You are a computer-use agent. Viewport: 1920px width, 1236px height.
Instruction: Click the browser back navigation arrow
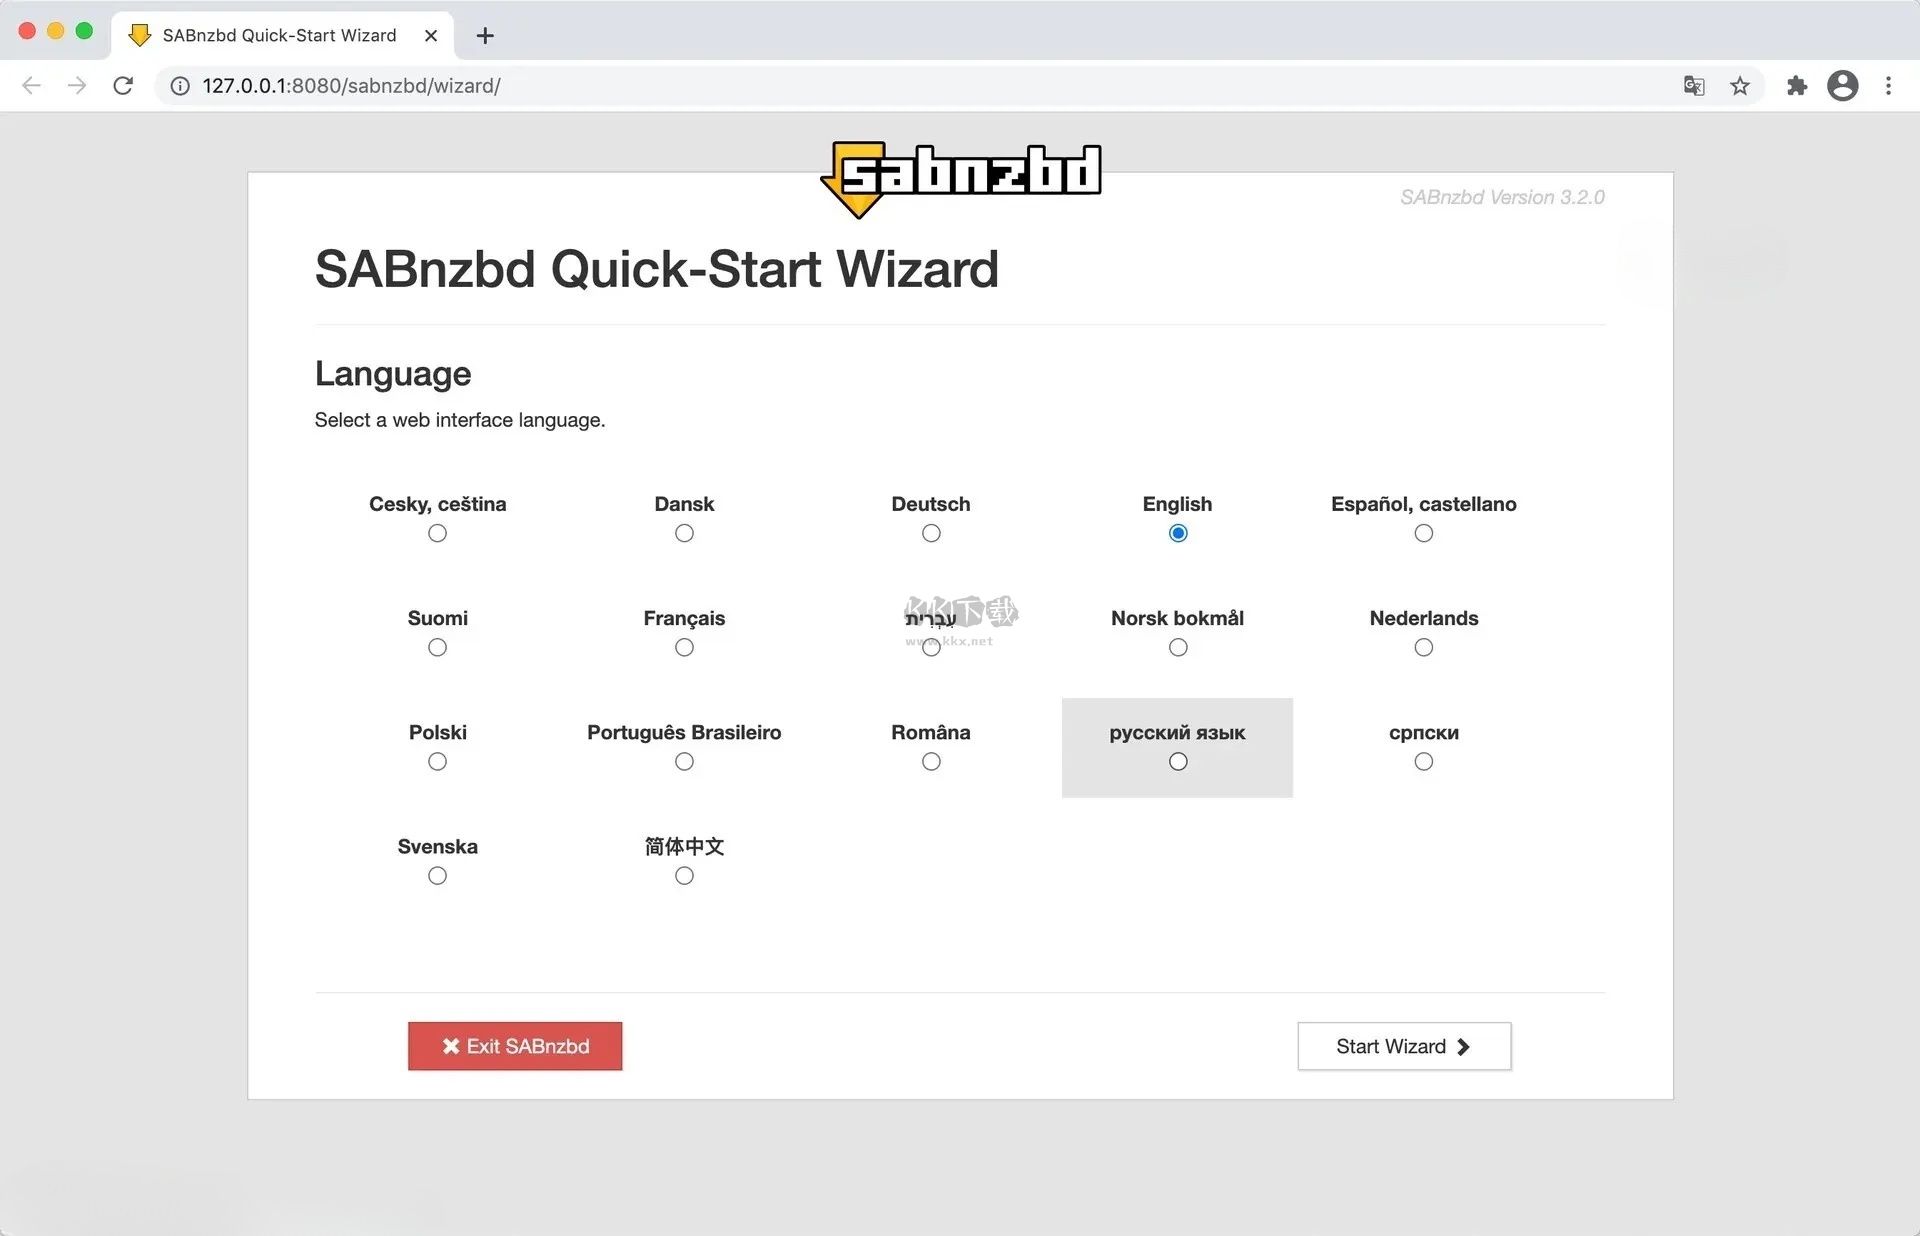[x=31, y=86]
